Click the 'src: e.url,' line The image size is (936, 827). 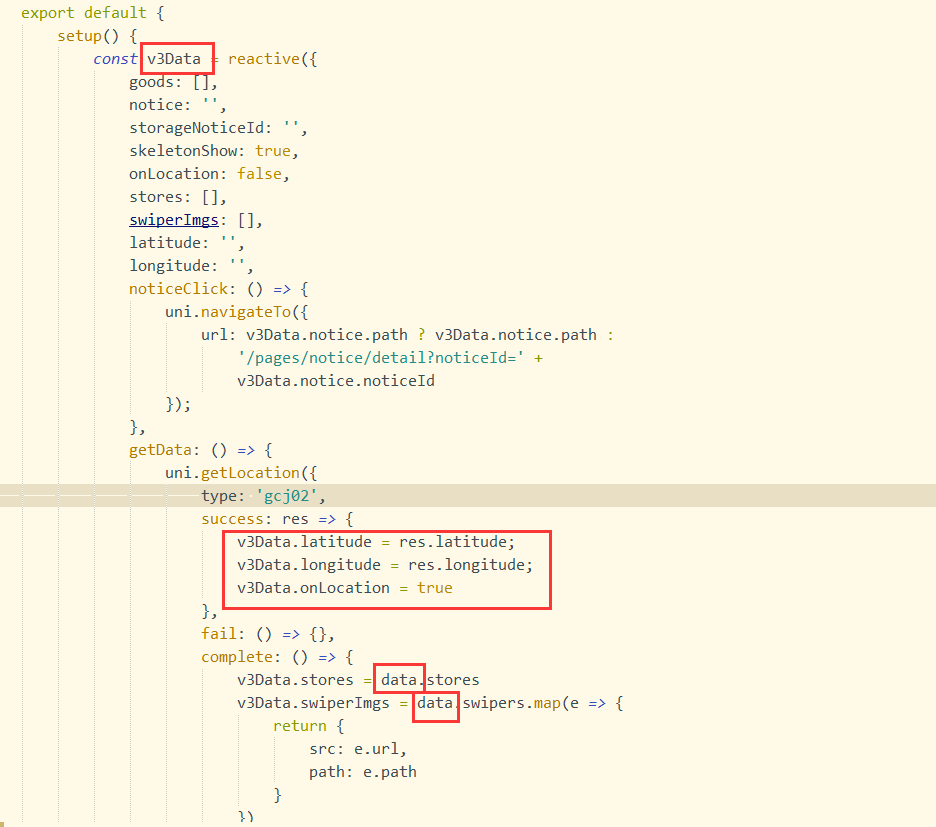point(358,749)
